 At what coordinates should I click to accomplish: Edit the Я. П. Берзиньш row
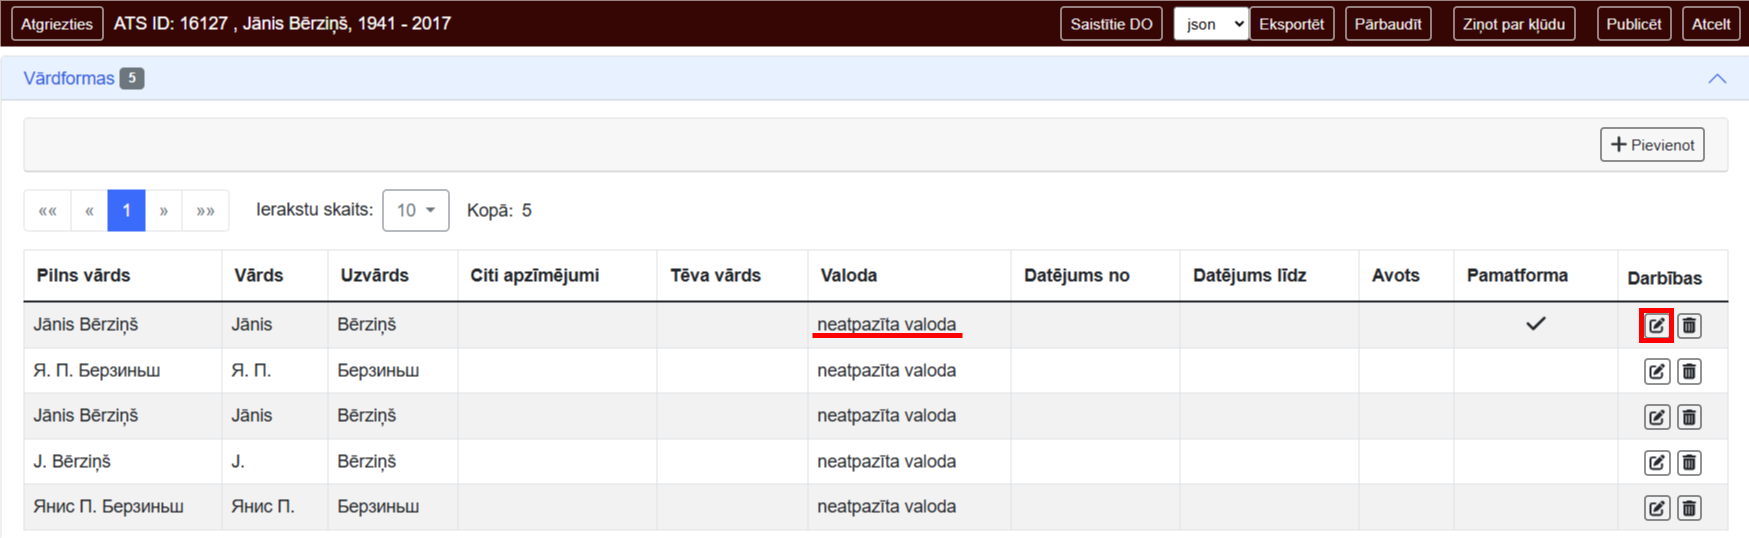(1656, 372)
